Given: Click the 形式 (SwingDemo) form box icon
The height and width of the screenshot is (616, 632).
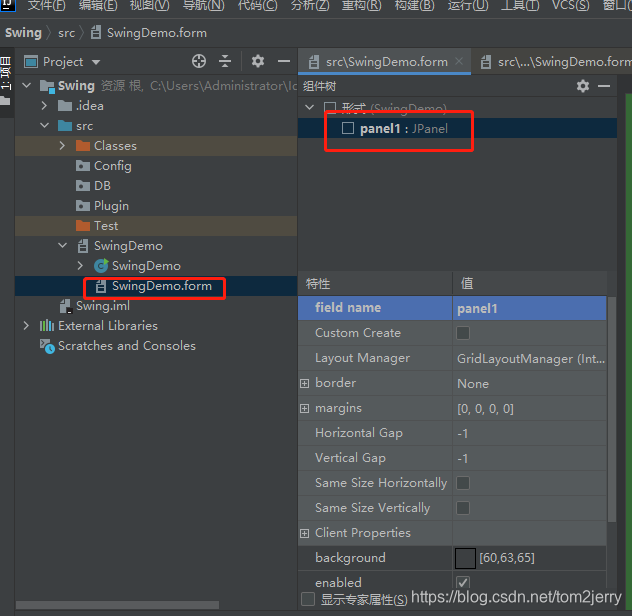Looking at the screenshot, I should point(330,107).
